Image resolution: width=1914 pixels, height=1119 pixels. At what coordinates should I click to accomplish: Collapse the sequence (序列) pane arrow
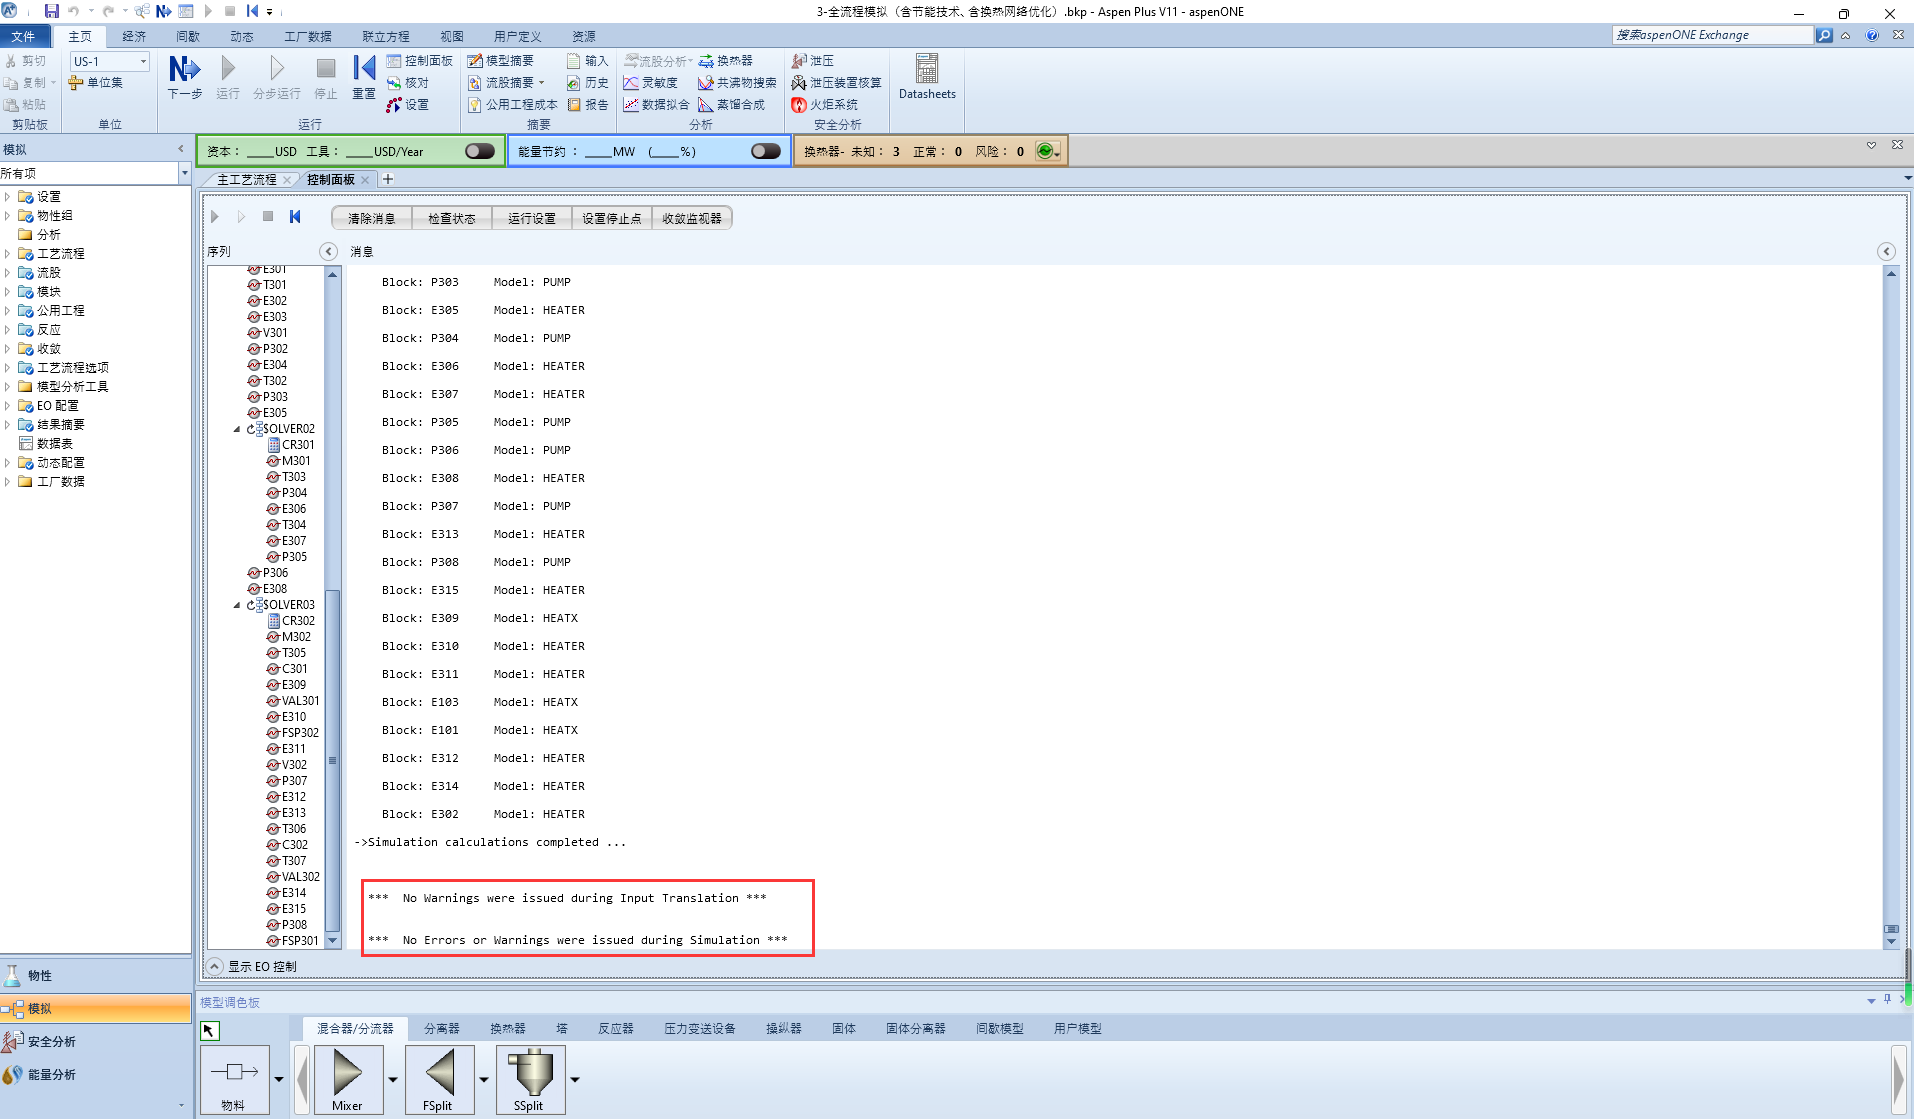pyautogui.click(x=328, y=251)
